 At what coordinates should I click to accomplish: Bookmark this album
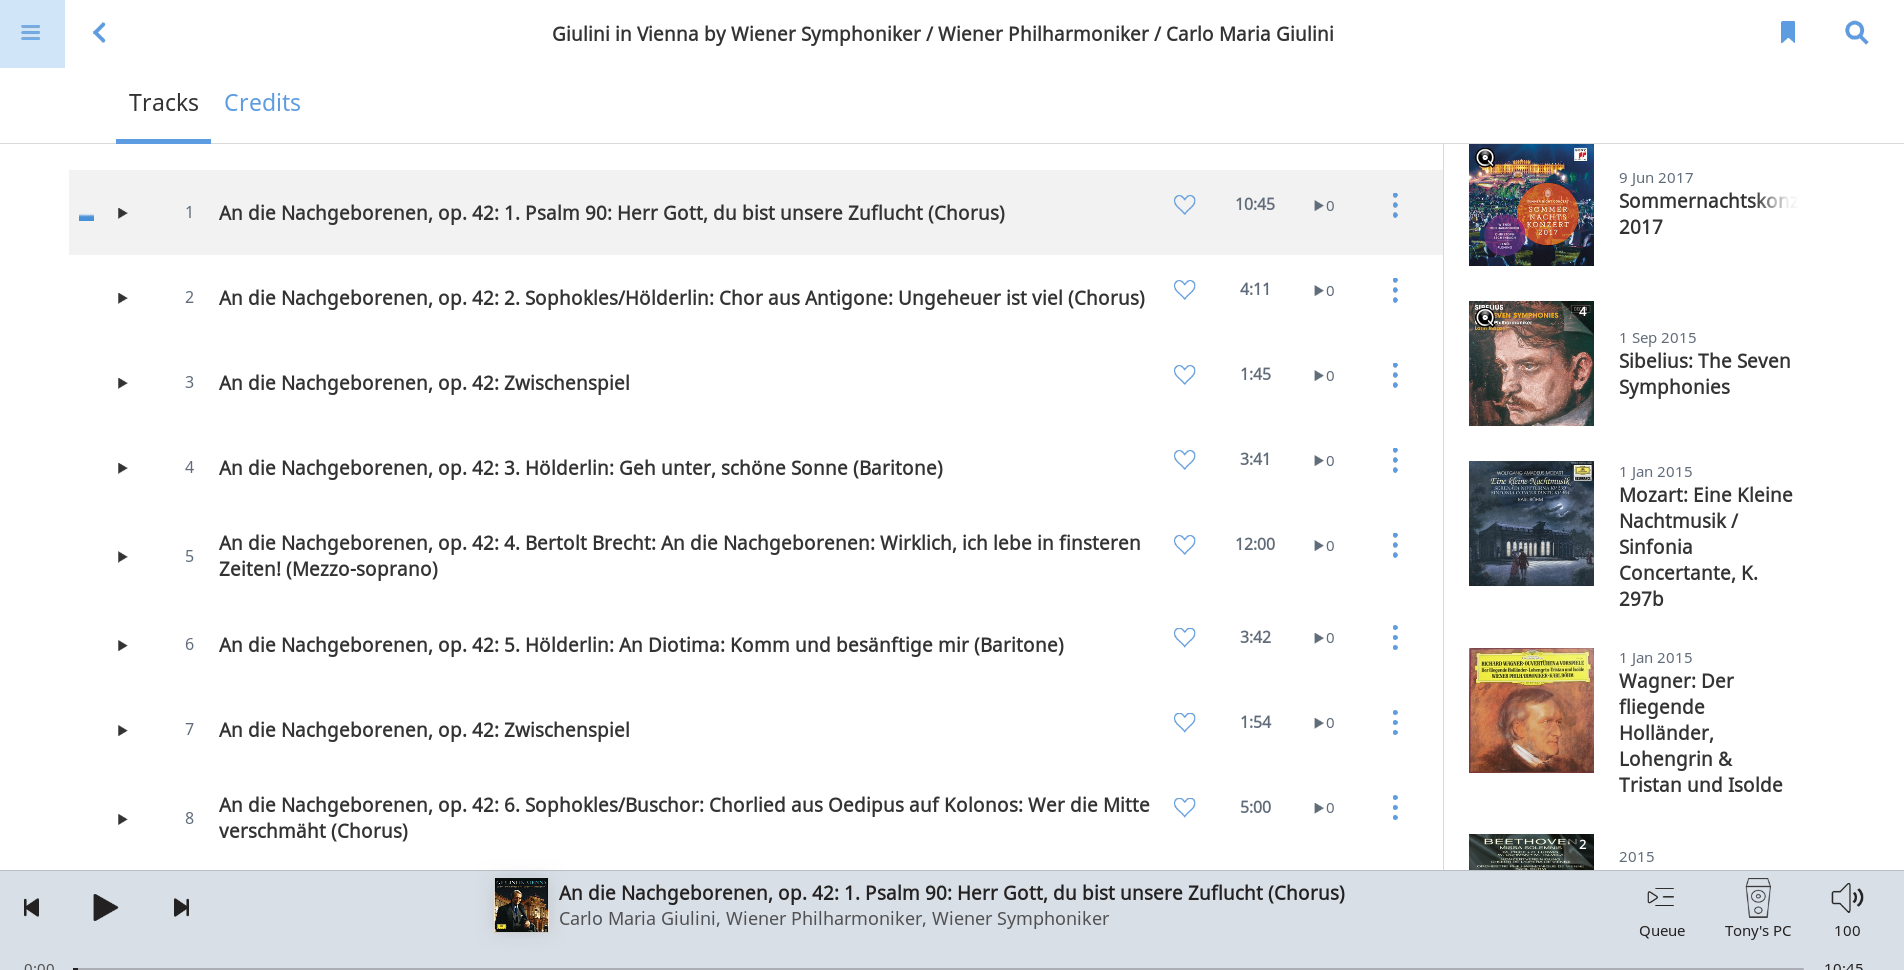(1788, 33)
